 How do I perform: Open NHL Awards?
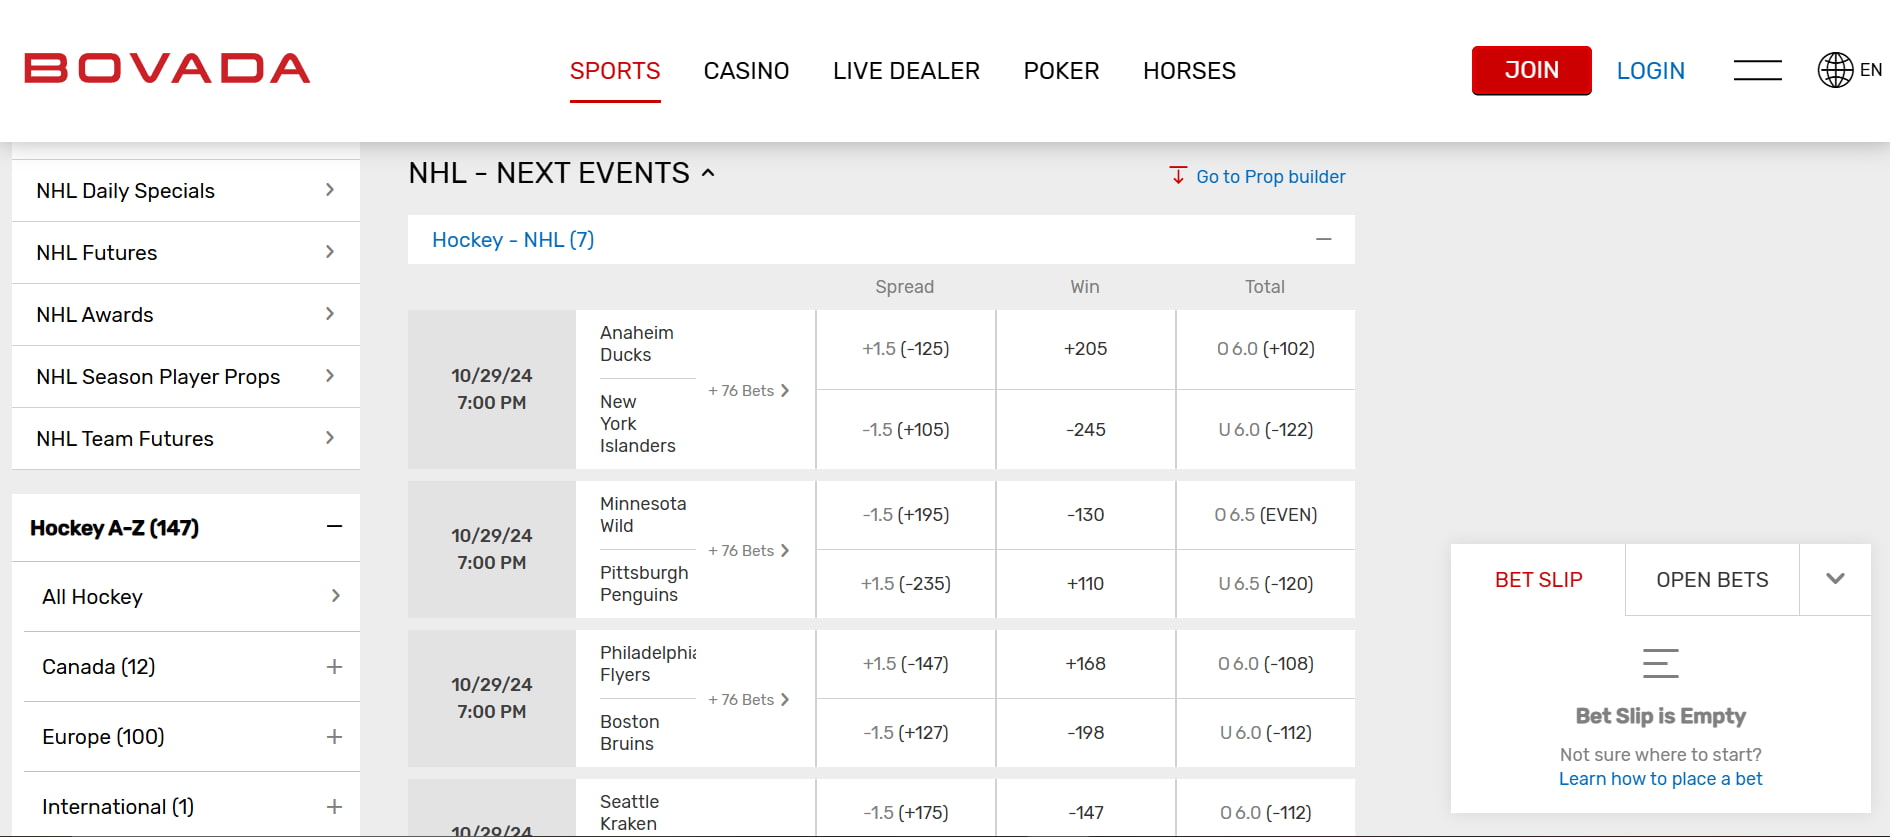tap(186, 314)
